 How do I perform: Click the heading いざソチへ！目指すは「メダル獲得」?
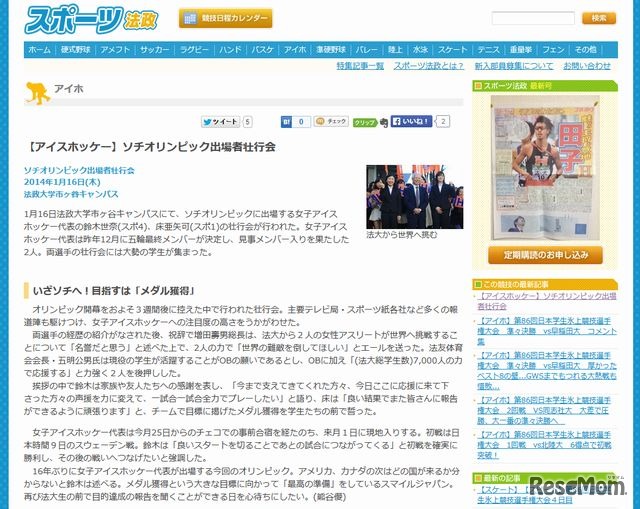pos(114,291)
